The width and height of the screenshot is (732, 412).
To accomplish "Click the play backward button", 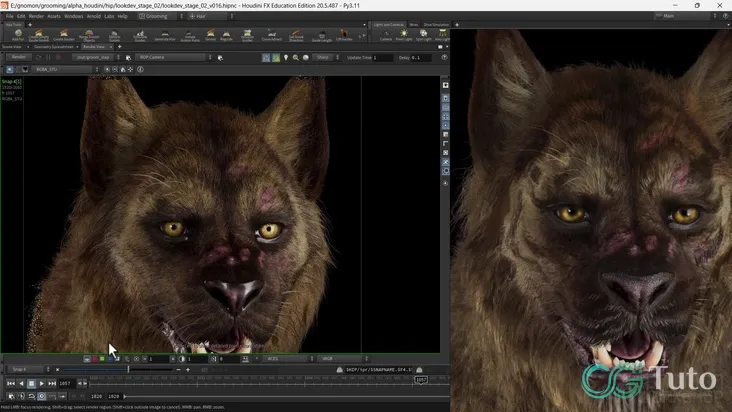I will pyautogui.click(x=21, y=384).
